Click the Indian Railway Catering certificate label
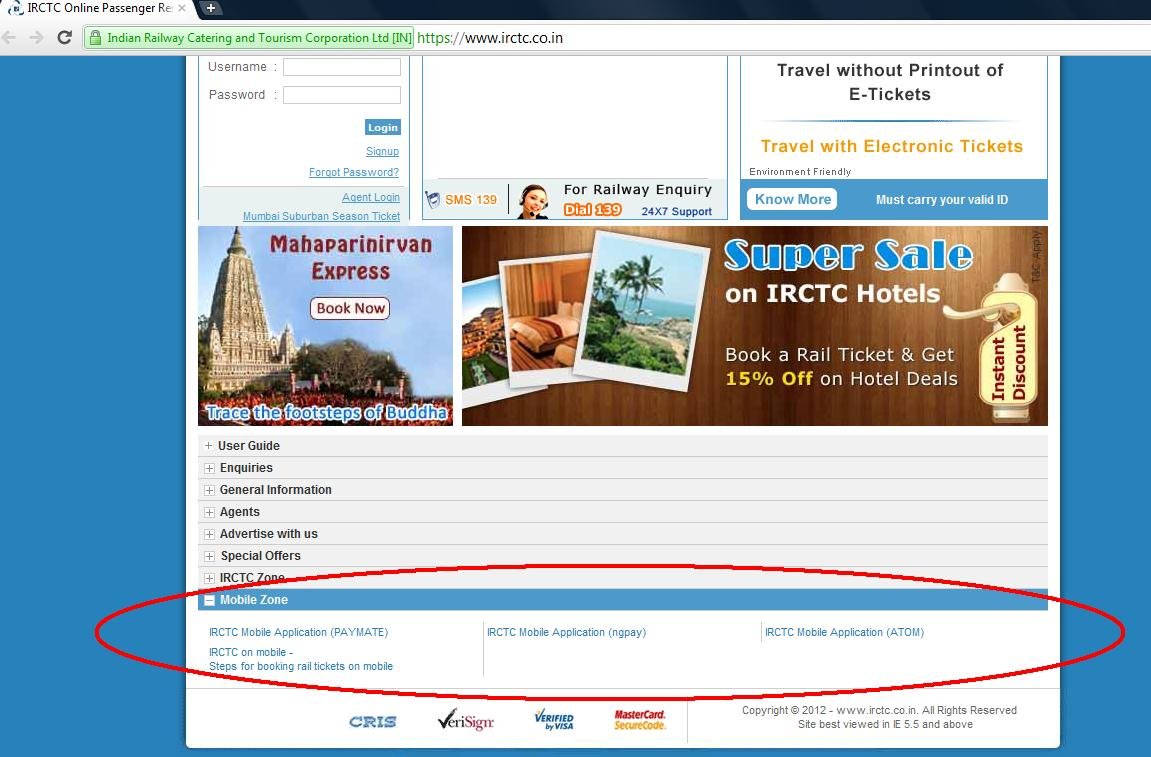Image resolution: width=1151 pixels, height=757 pixels. pos(259,37)
